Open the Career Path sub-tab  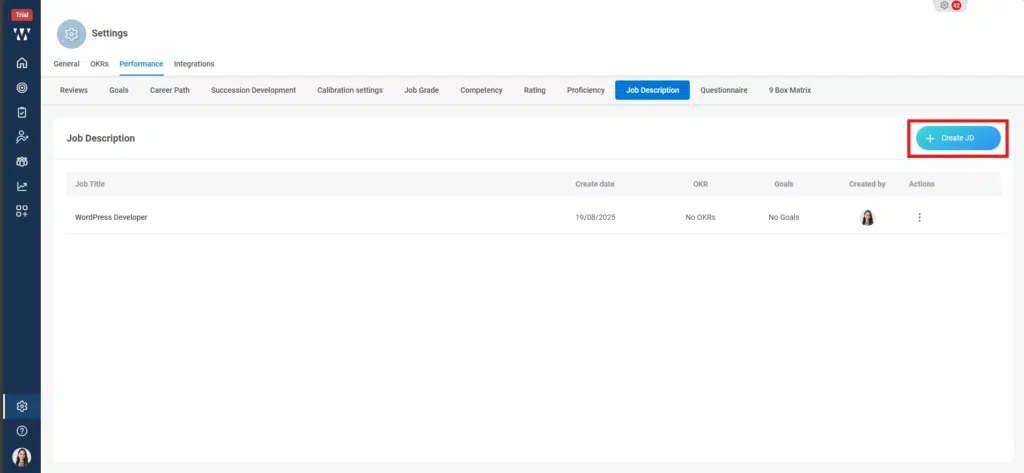click(x=170, y=90)
